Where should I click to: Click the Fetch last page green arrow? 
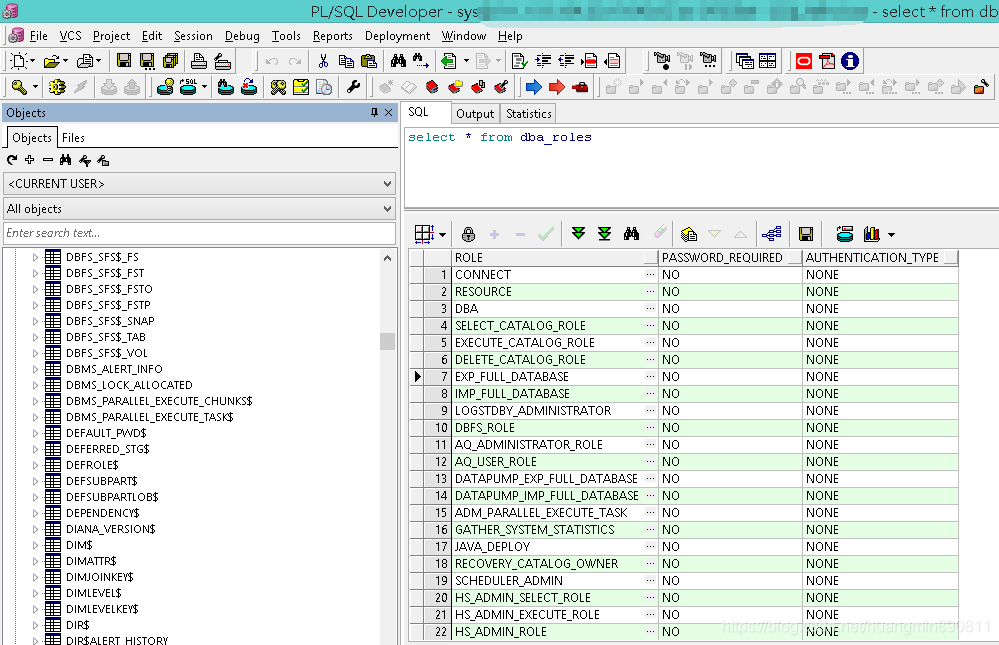pos(605,234)
